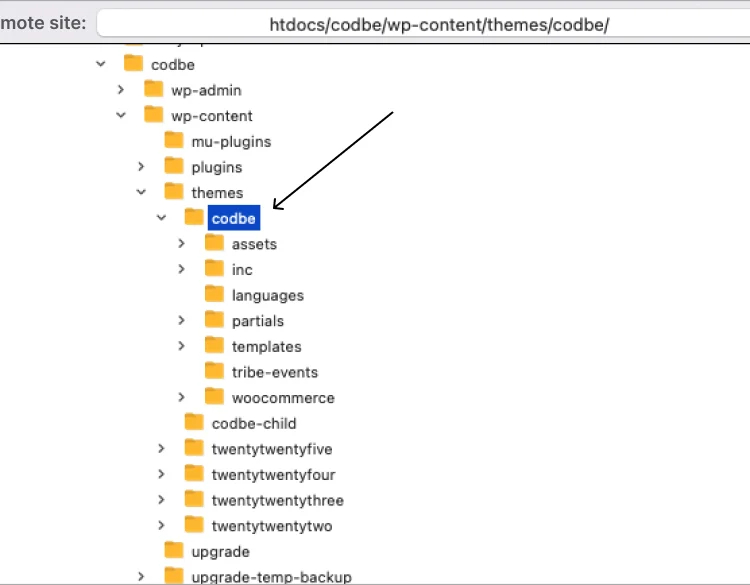Select the wp-admin folder name
Image resolution: width=750 pixels, height=585 pixels.
[206, 90]
